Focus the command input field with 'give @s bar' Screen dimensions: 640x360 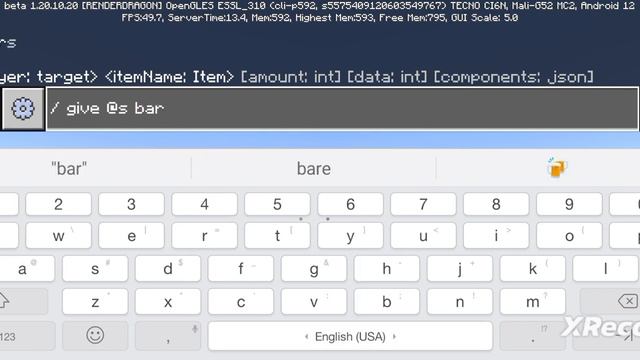[x=342, y=109]
